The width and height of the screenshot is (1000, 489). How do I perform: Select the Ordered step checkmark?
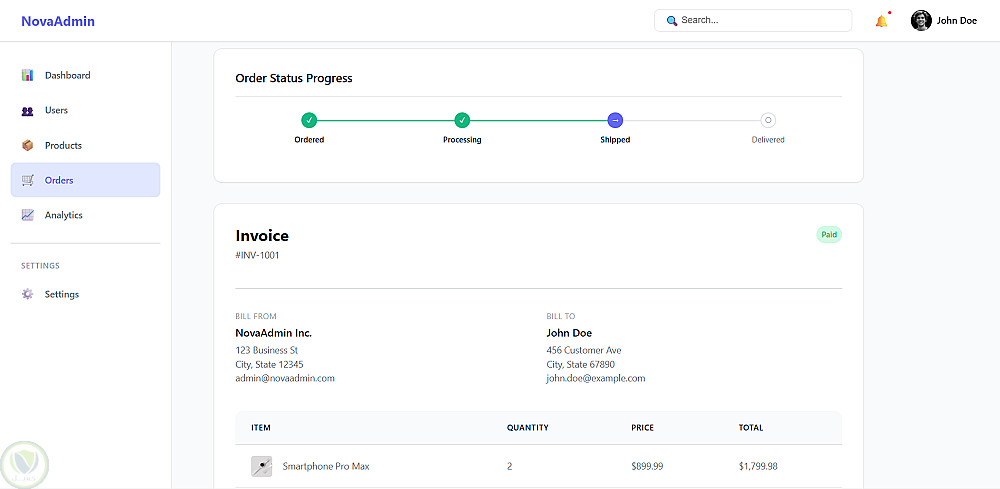pos(309,120)
